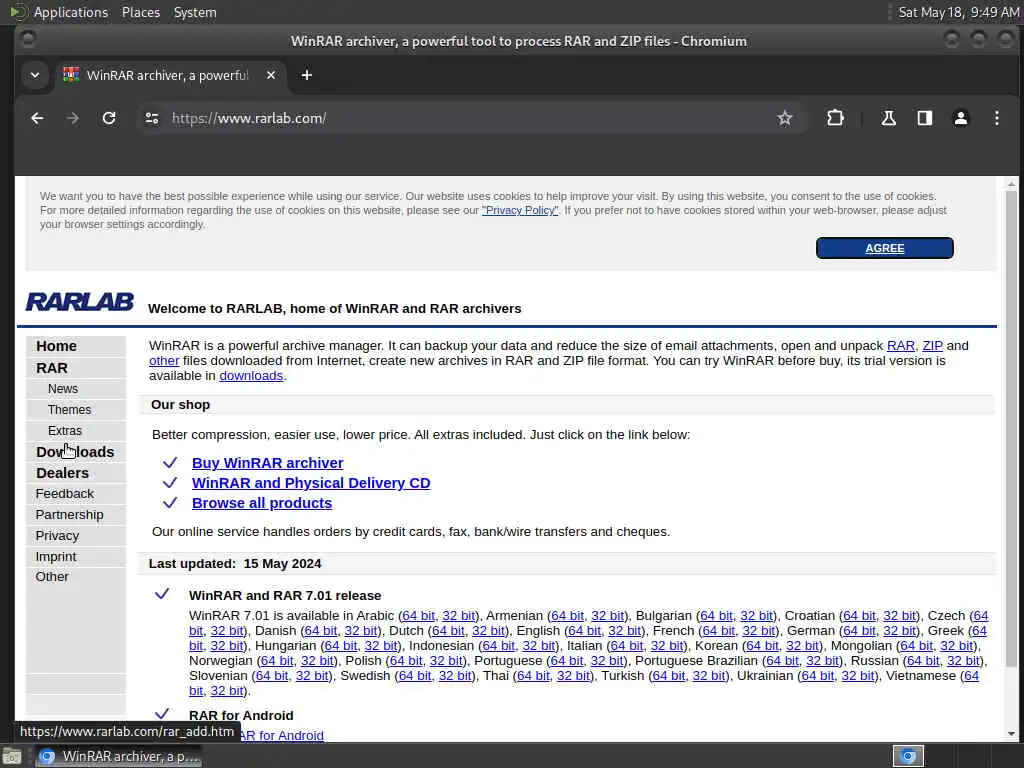The width and height of the screenshot is (1024, 768).
Task: Click the scrollbar up arrow
Action: pos(1011,185)
